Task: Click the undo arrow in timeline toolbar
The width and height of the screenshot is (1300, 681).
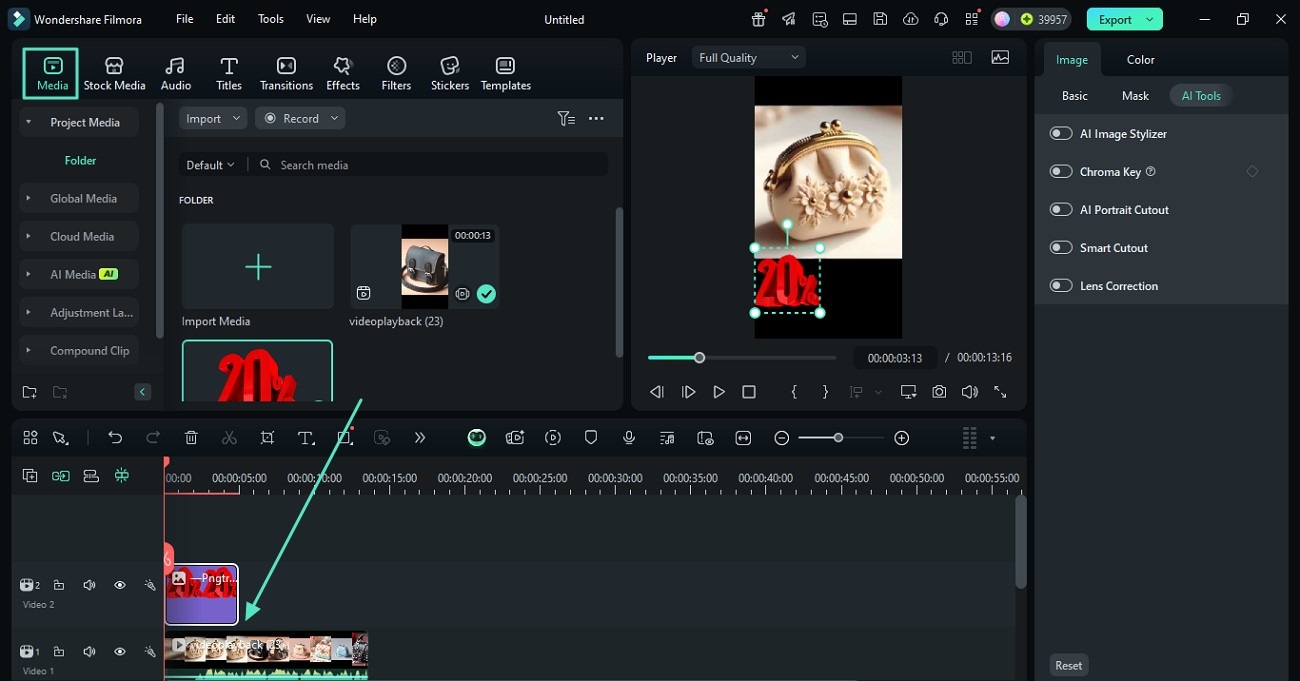Action: 115,438
